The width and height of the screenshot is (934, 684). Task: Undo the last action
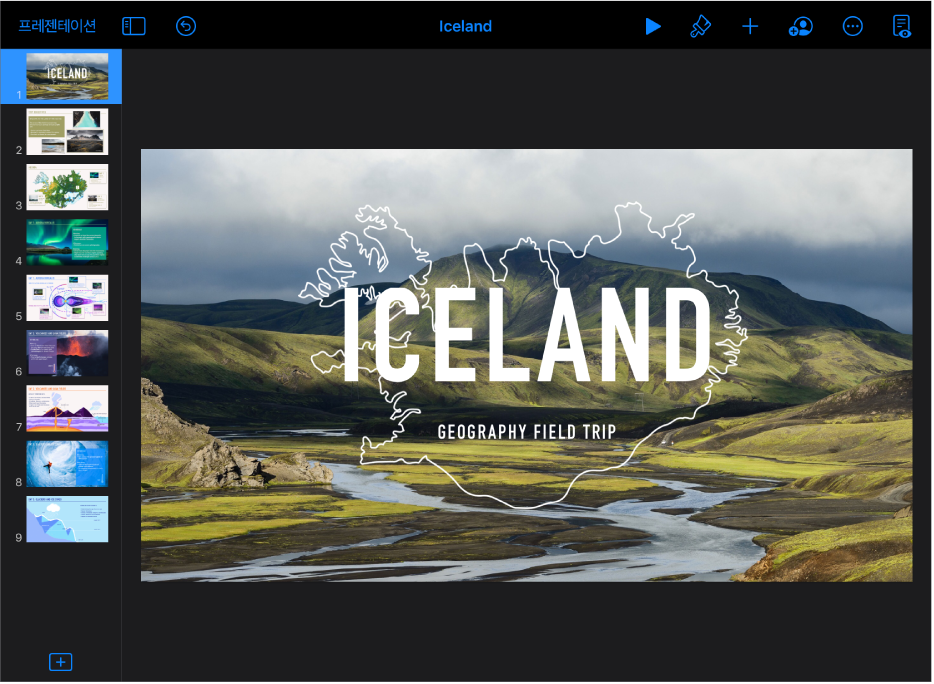[186, 26]
